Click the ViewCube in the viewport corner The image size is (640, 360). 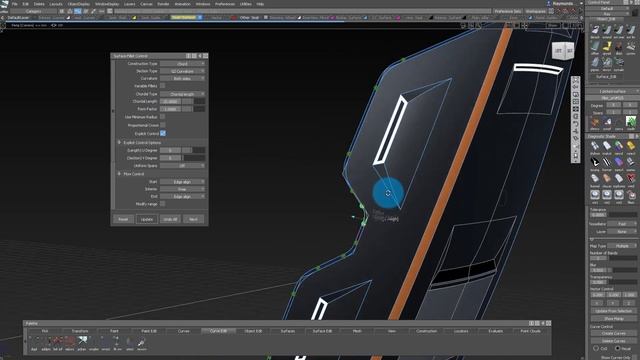(563, 51)
